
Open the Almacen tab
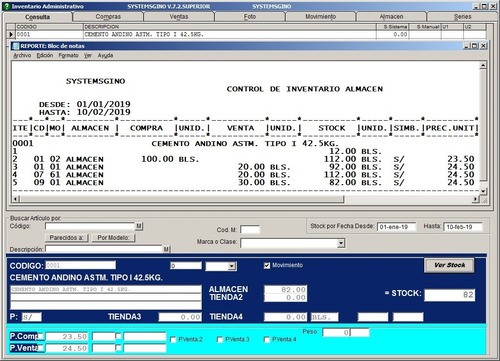(x=391, y=17)
